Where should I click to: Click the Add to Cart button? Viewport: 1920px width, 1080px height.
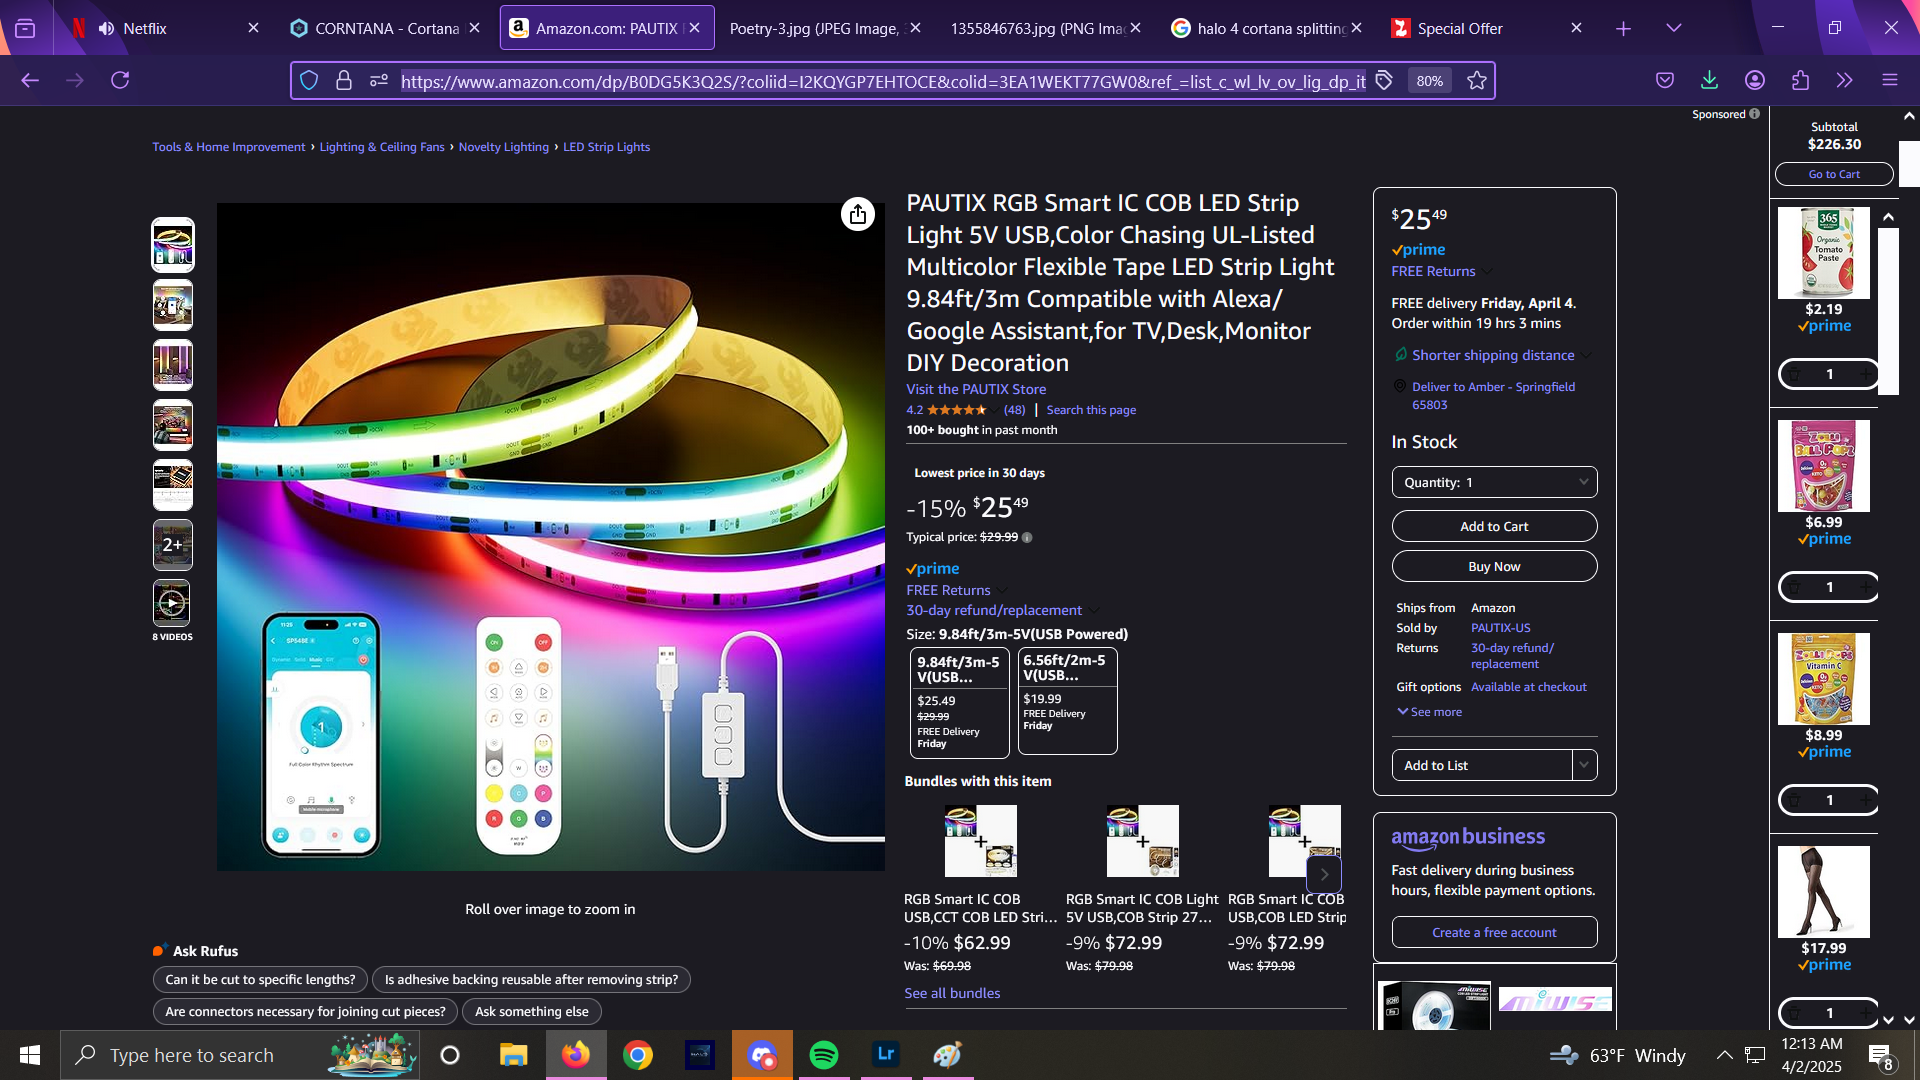[1494, 526]
